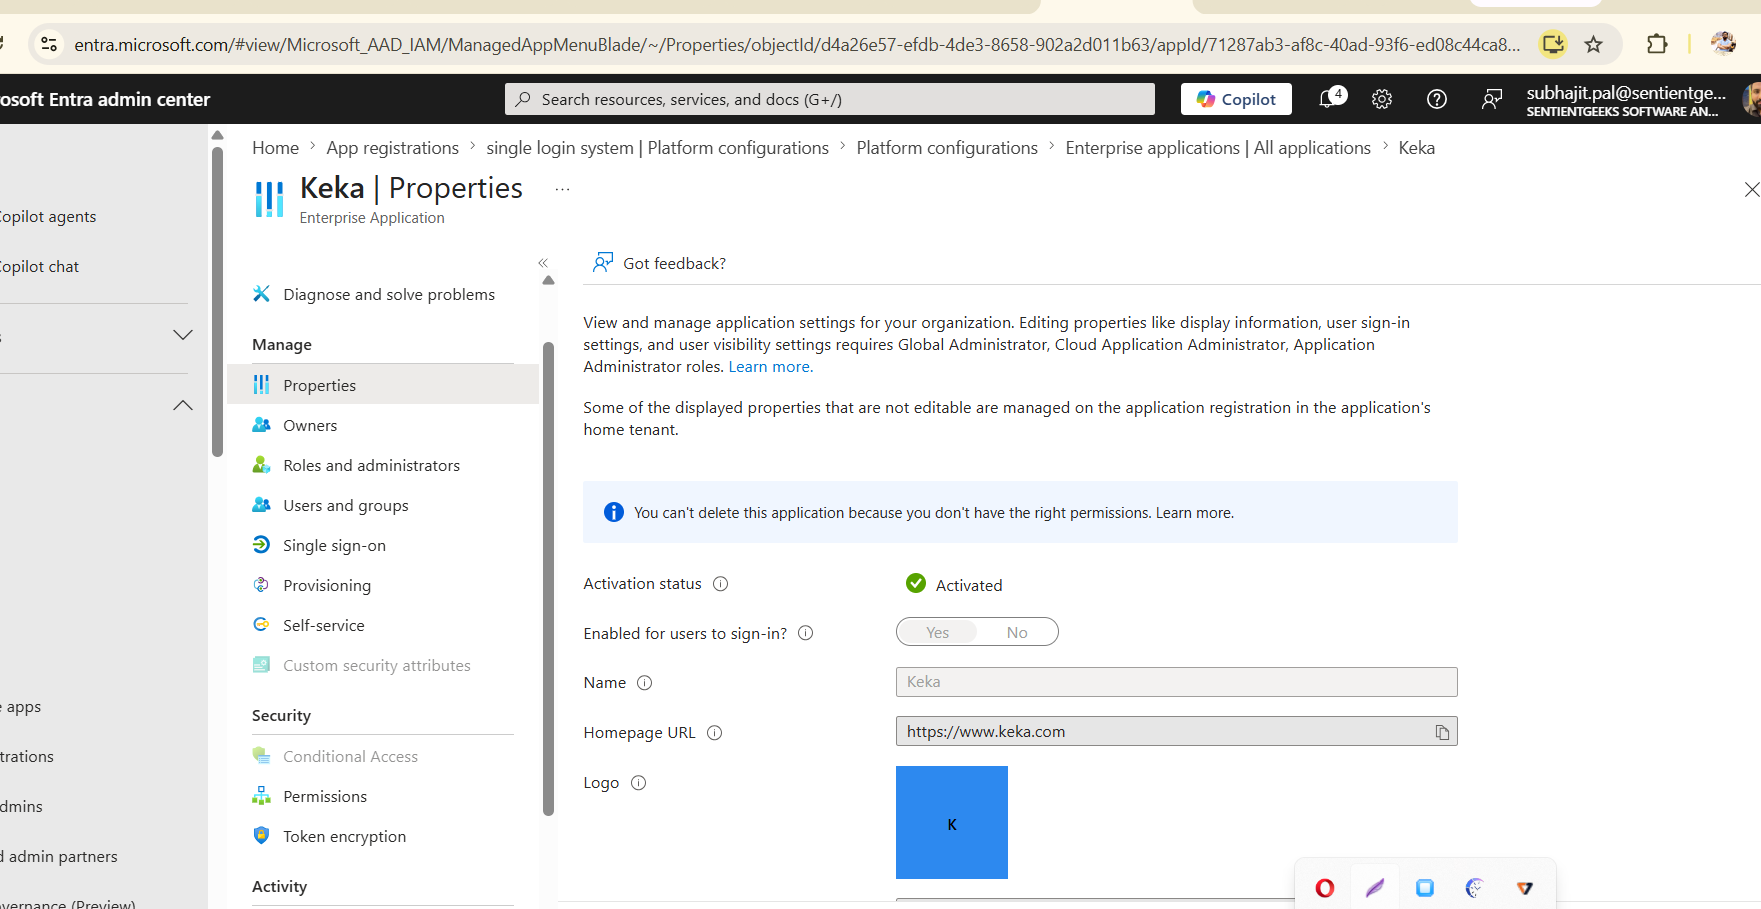The height and width of the screenshot is (909, 1761).
Task: Show info tooltip for Enabled for users to sign-in
Action: point(806,633)
